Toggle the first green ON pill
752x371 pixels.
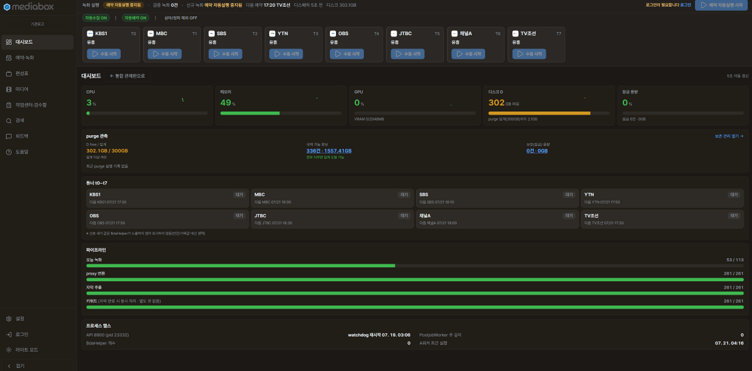(x=96, y=18)
